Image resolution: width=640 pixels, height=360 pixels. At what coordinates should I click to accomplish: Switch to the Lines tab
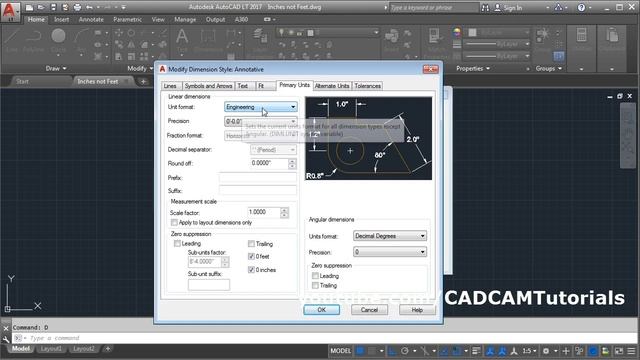tap(170, 86)
